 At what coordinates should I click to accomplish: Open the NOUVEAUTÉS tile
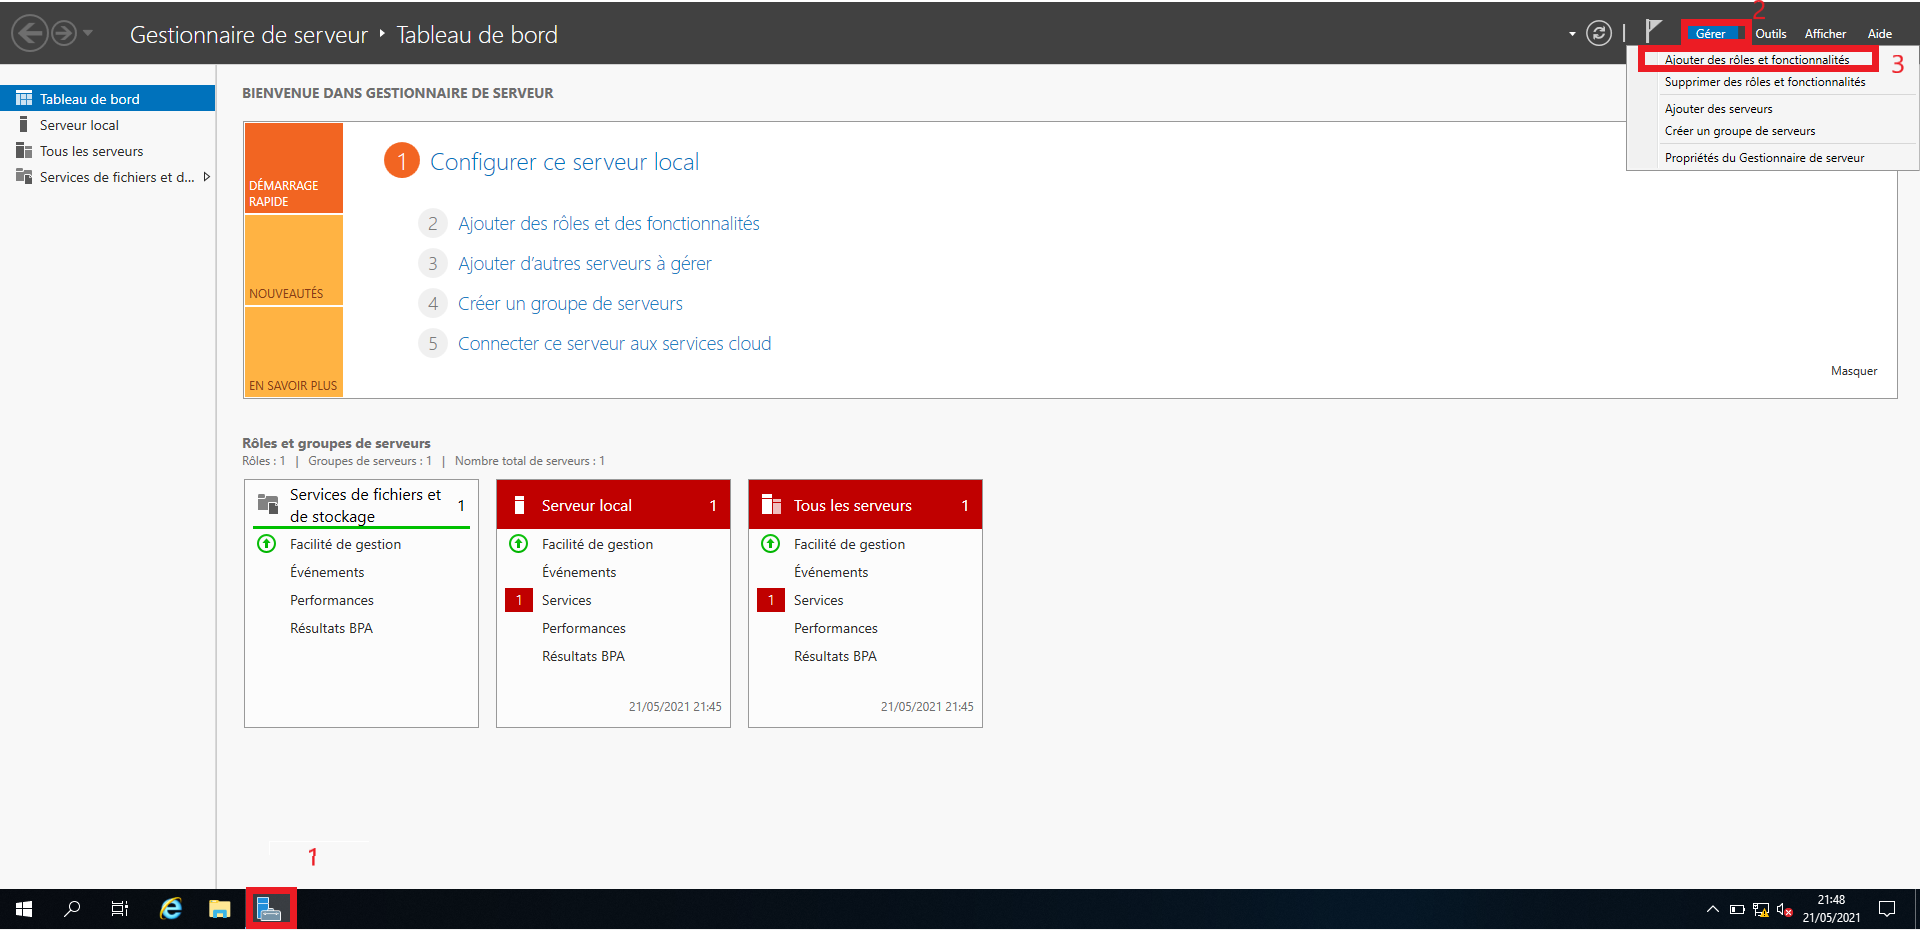tap(293, 260)
